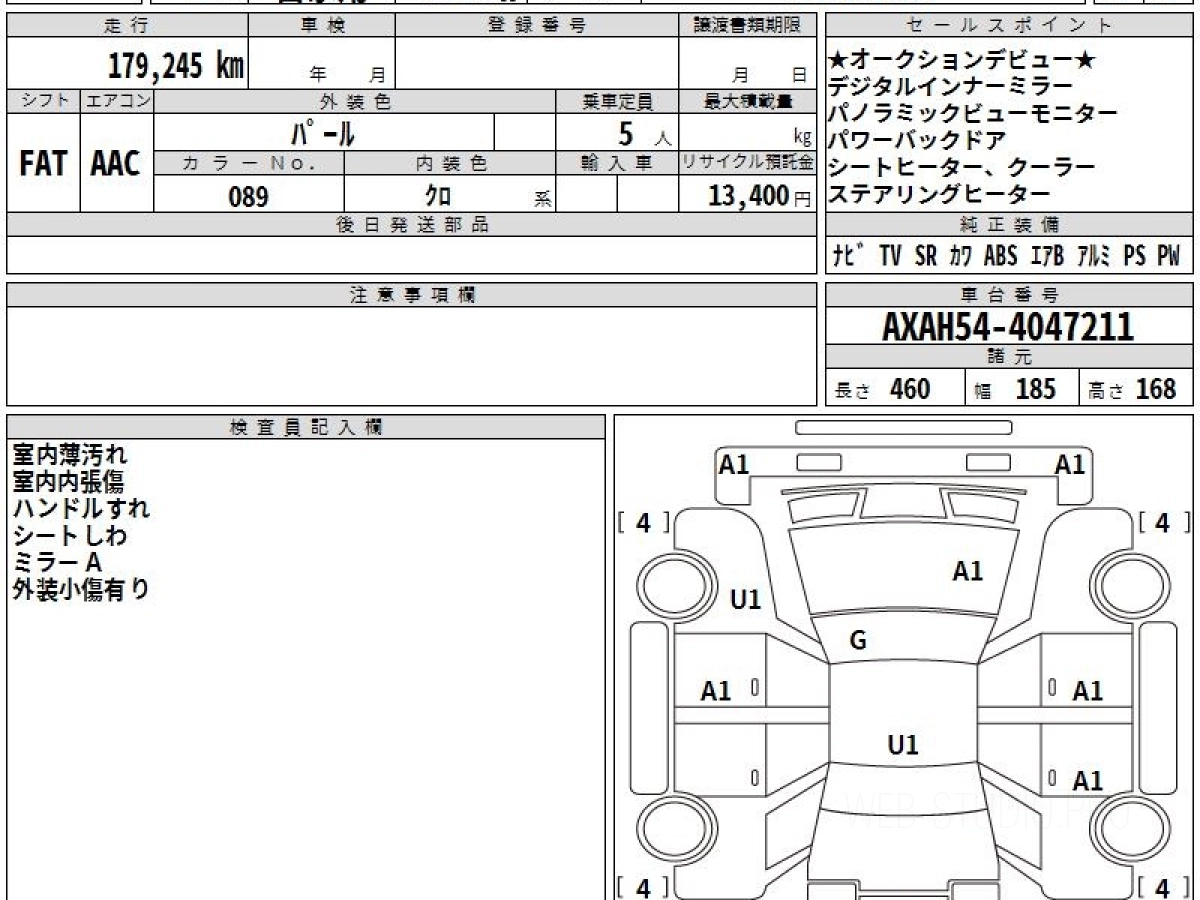Screen dimensions: 1200x900
Task: Click inspector note 外装小傷有り
Action: pyautogui.click(x=81, y=589)
